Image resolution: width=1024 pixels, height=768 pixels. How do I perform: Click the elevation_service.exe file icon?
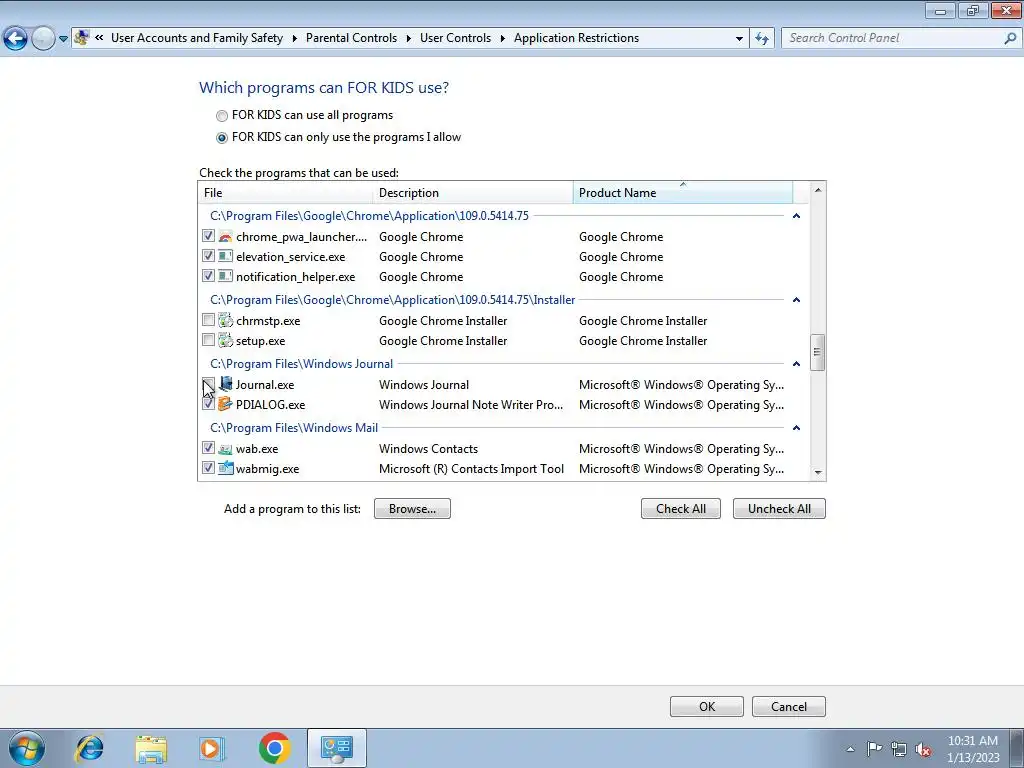click(225, 256)
